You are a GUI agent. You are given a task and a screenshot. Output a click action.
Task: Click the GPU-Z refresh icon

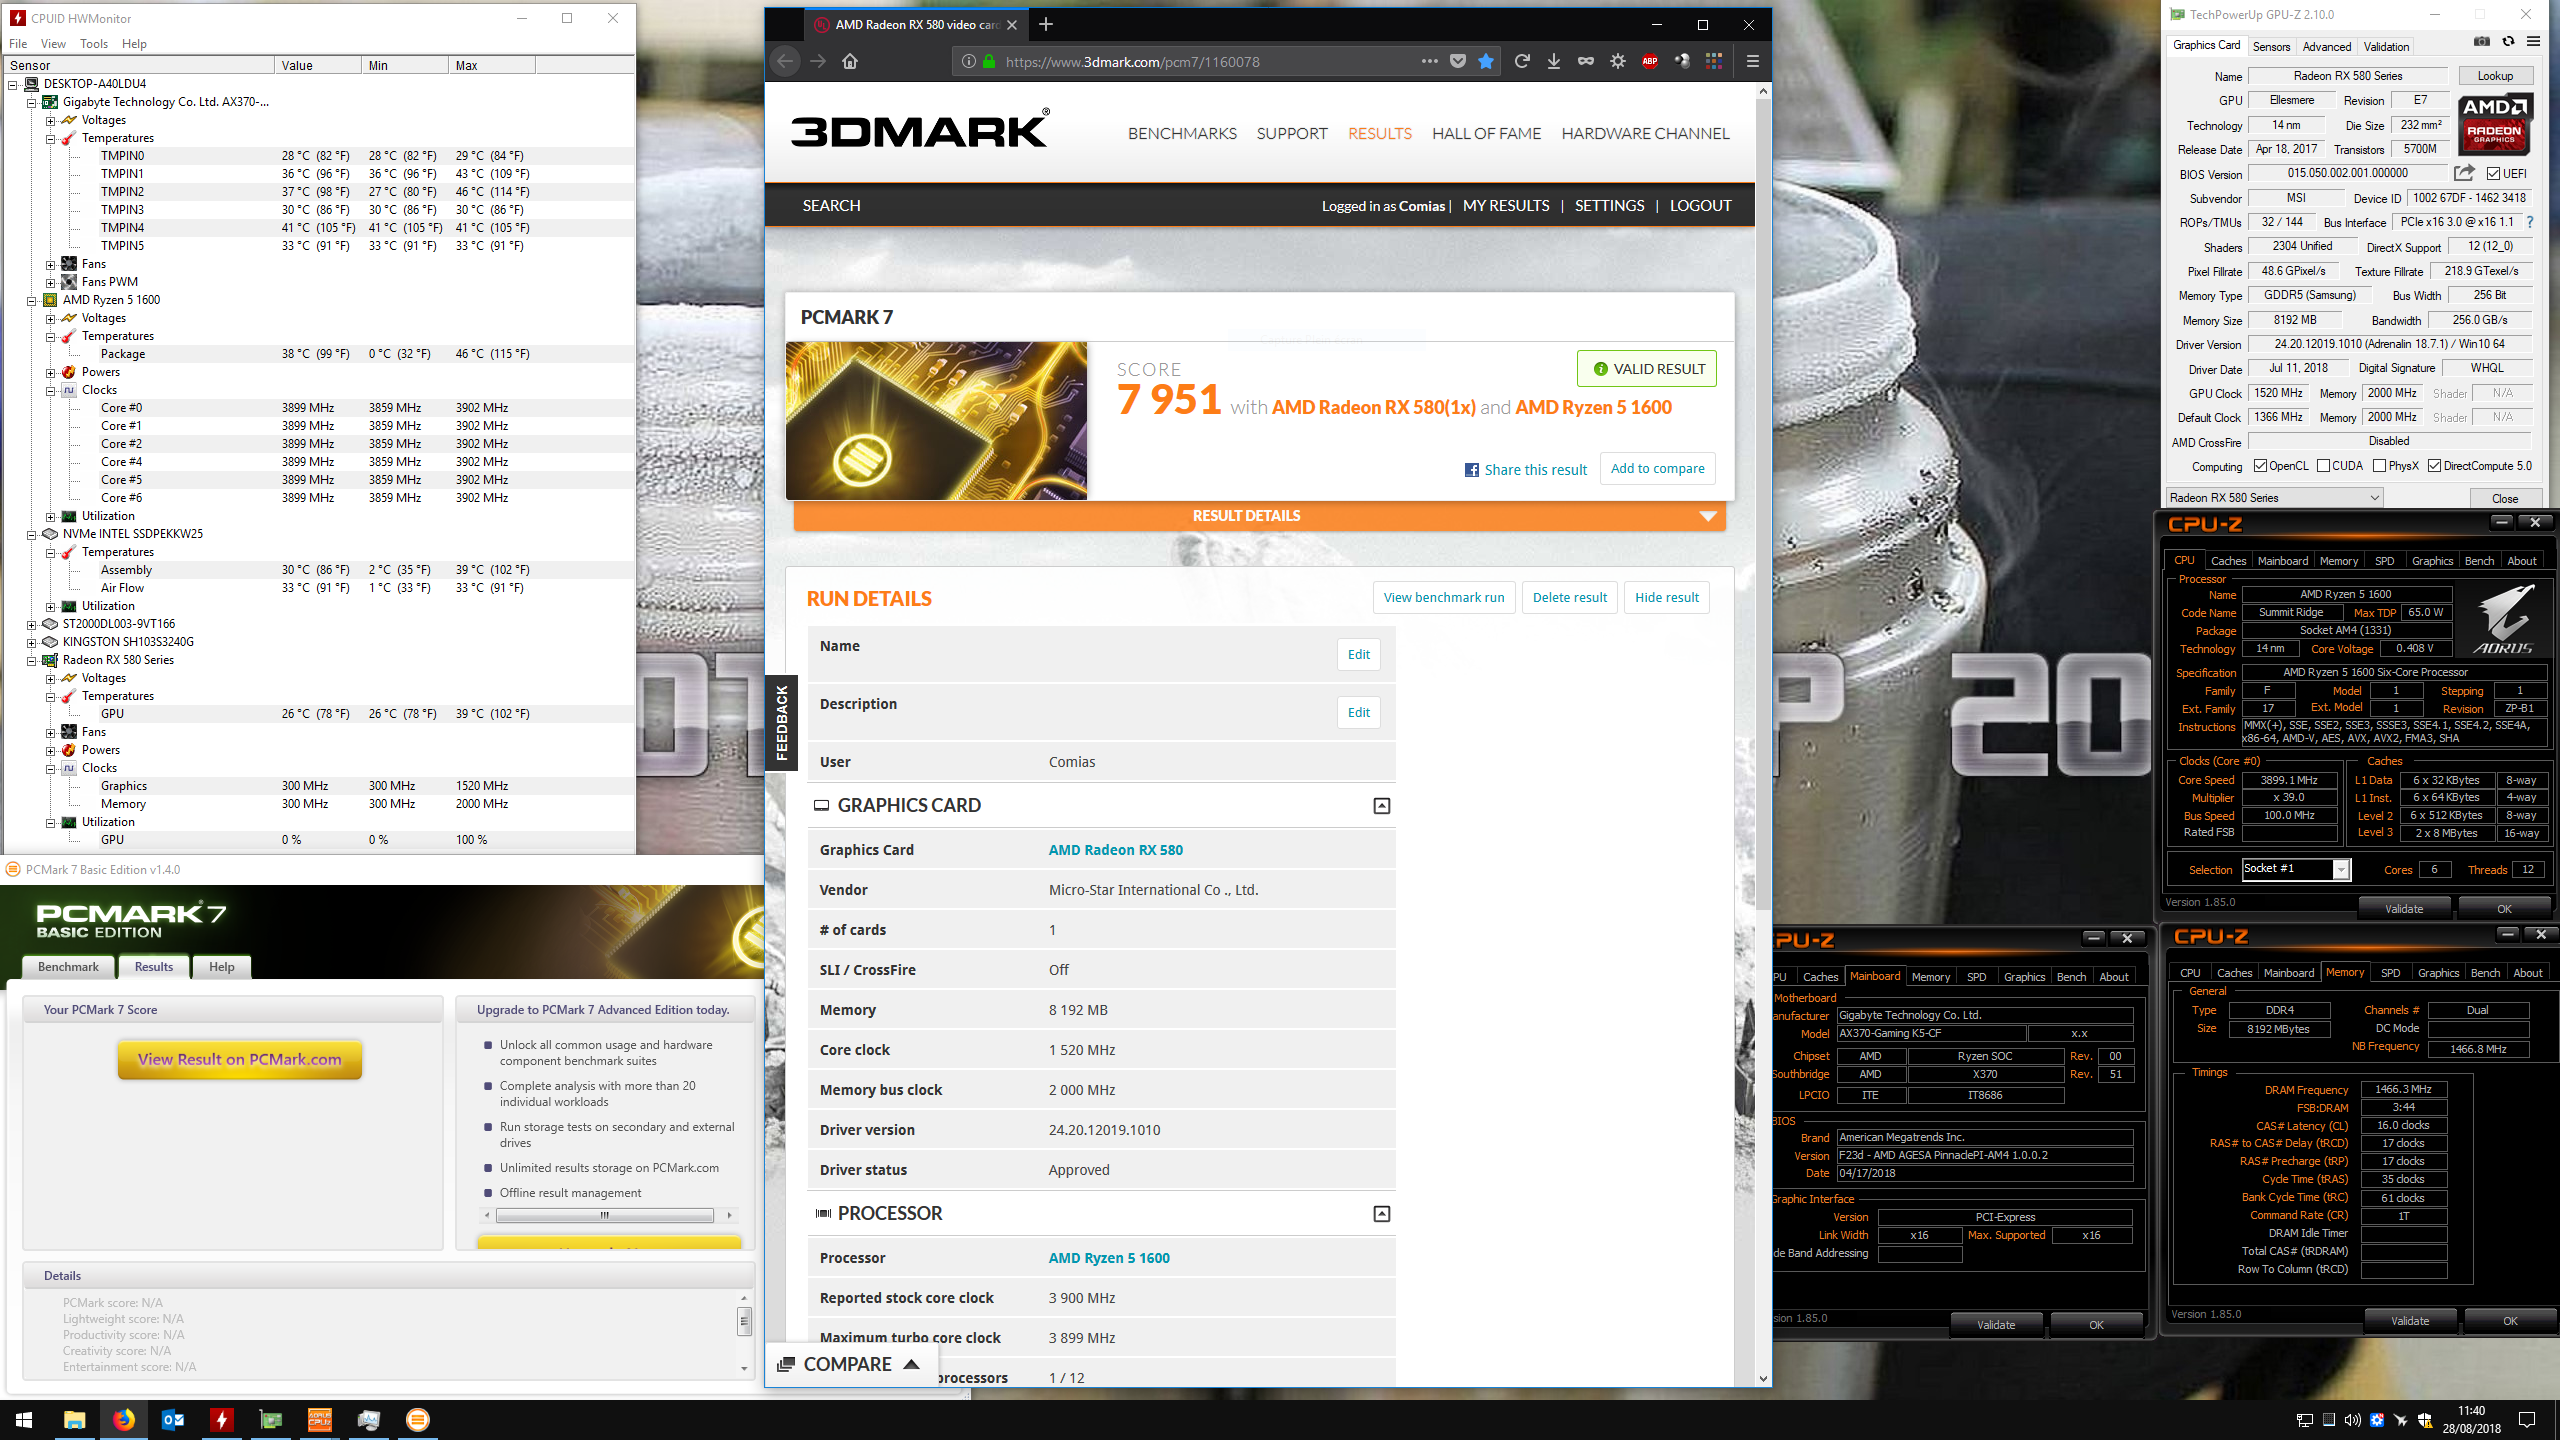(x=2508, y=42)
